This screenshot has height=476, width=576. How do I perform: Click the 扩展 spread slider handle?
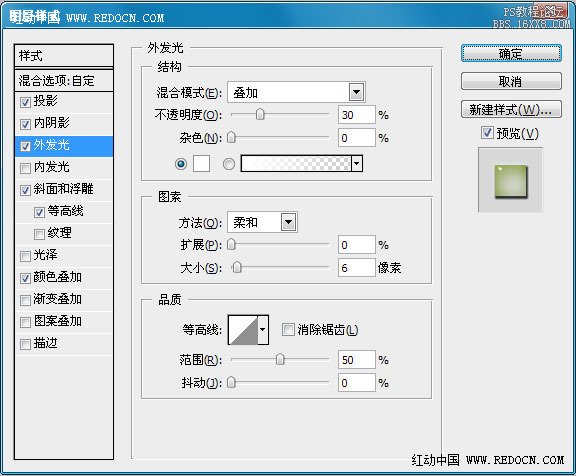(231, 245)
